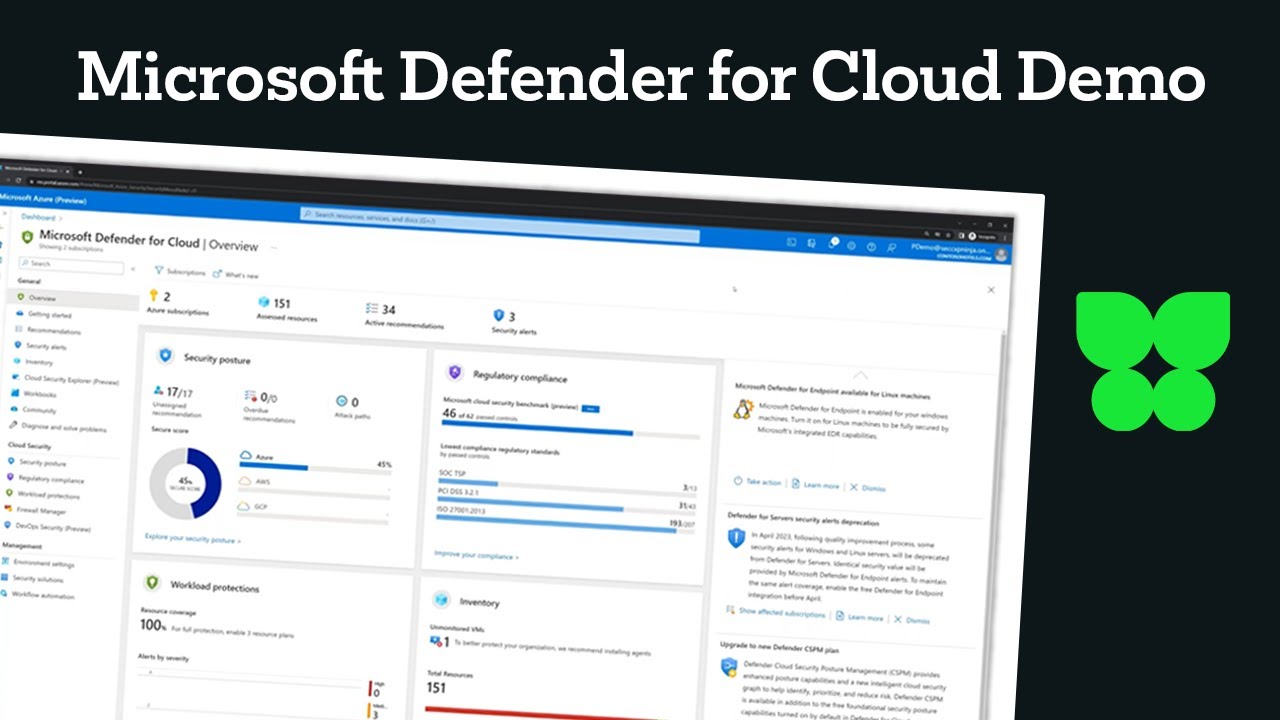Click the Security alerts shield icon
1280x720 pixels.
[498, 315]
